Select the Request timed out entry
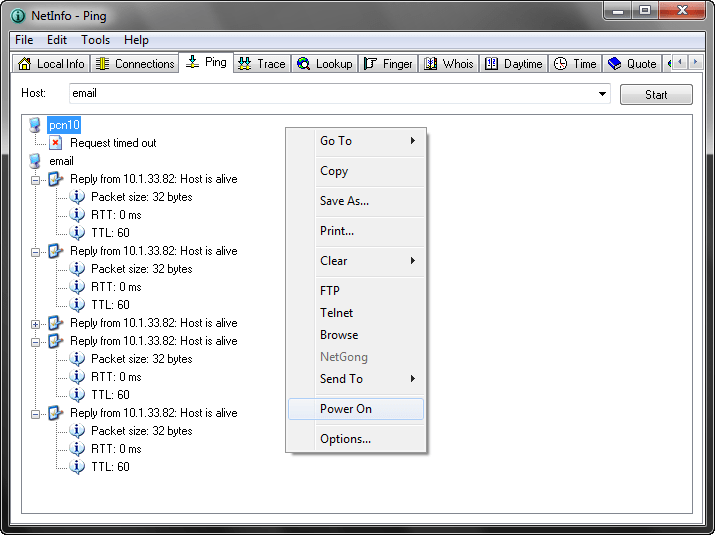715x535 pixels. (x=113, y=143)
